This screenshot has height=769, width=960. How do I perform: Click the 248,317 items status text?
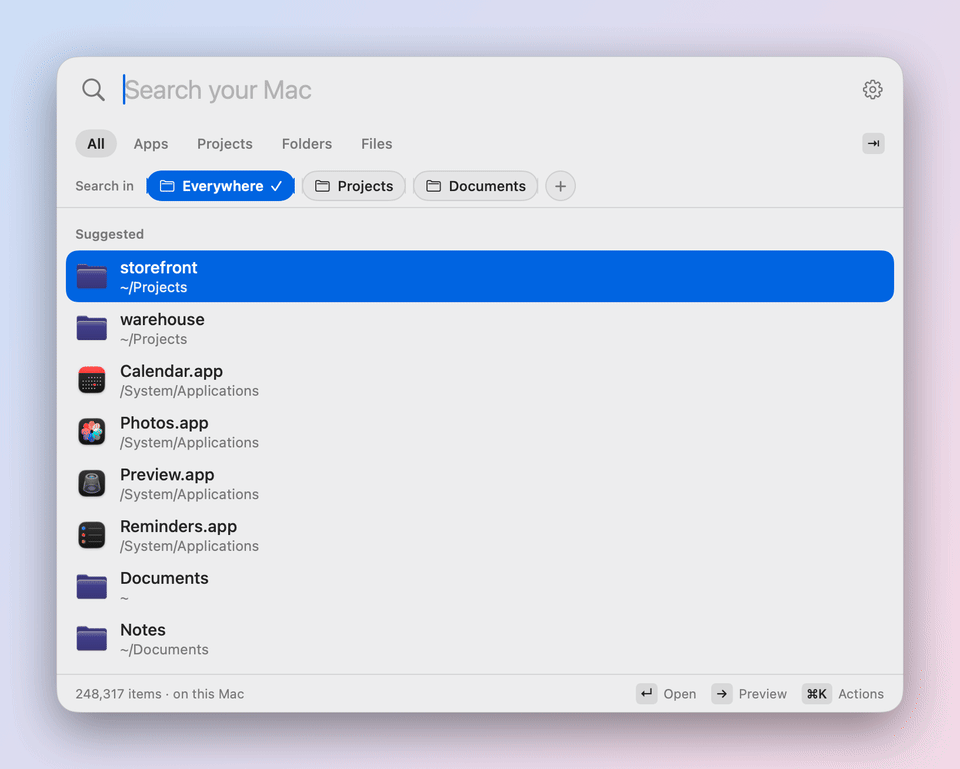click(160, 694)
